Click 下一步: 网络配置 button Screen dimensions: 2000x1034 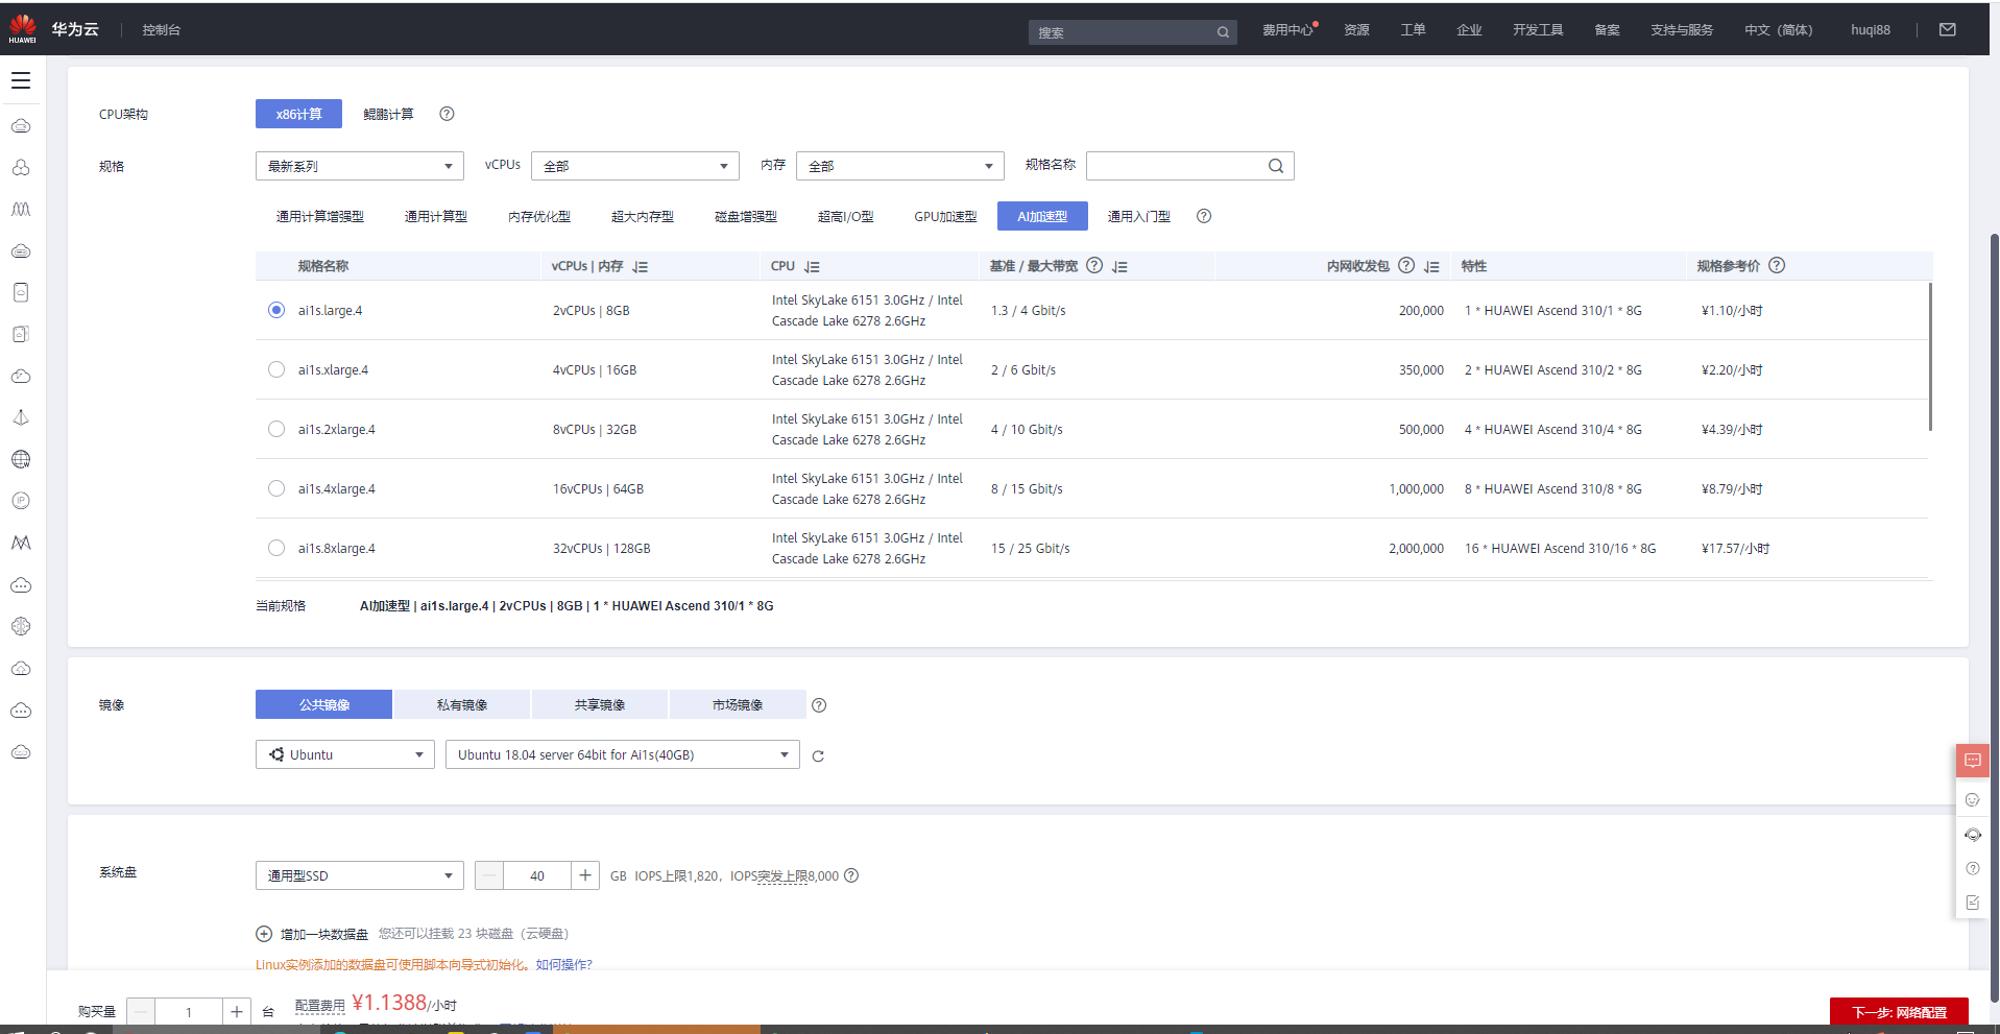point(1899,1011)
